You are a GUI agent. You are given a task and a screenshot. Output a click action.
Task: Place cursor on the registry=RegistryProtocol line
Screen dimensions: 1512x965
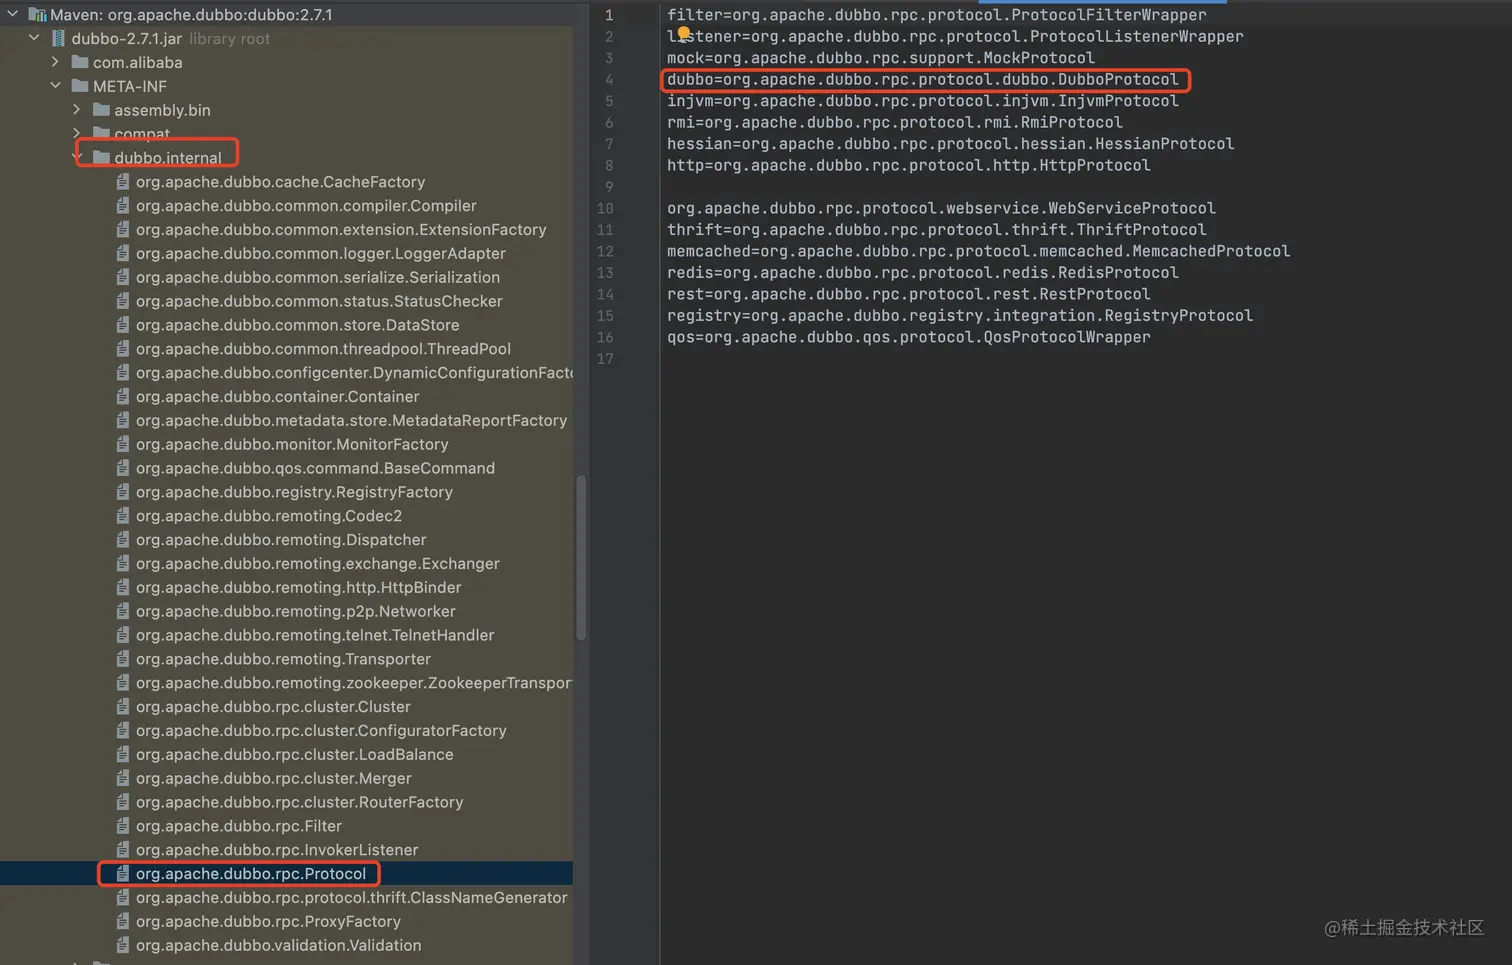click(960, 315)
